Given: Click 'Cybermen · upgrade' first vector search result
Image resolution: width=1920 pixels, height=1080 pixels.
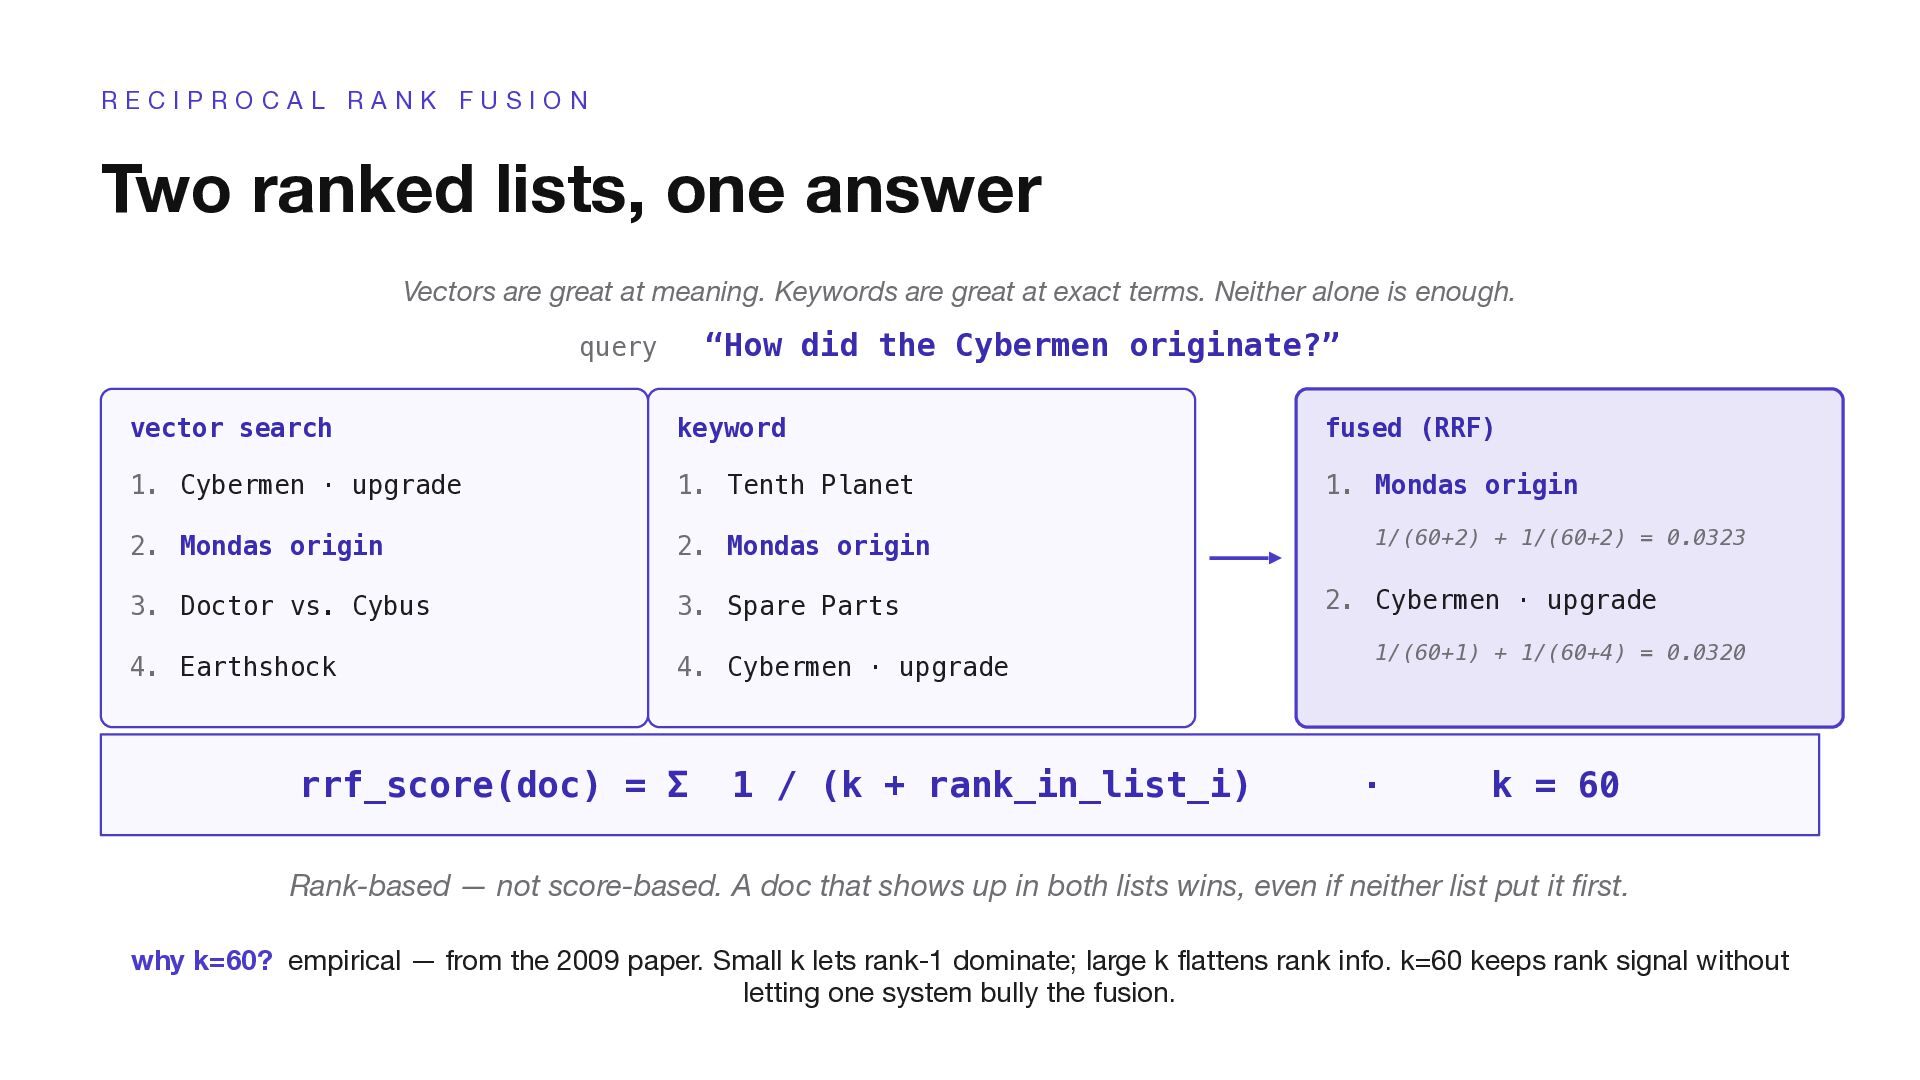Looking at the screenshot, I should (320, 485).
